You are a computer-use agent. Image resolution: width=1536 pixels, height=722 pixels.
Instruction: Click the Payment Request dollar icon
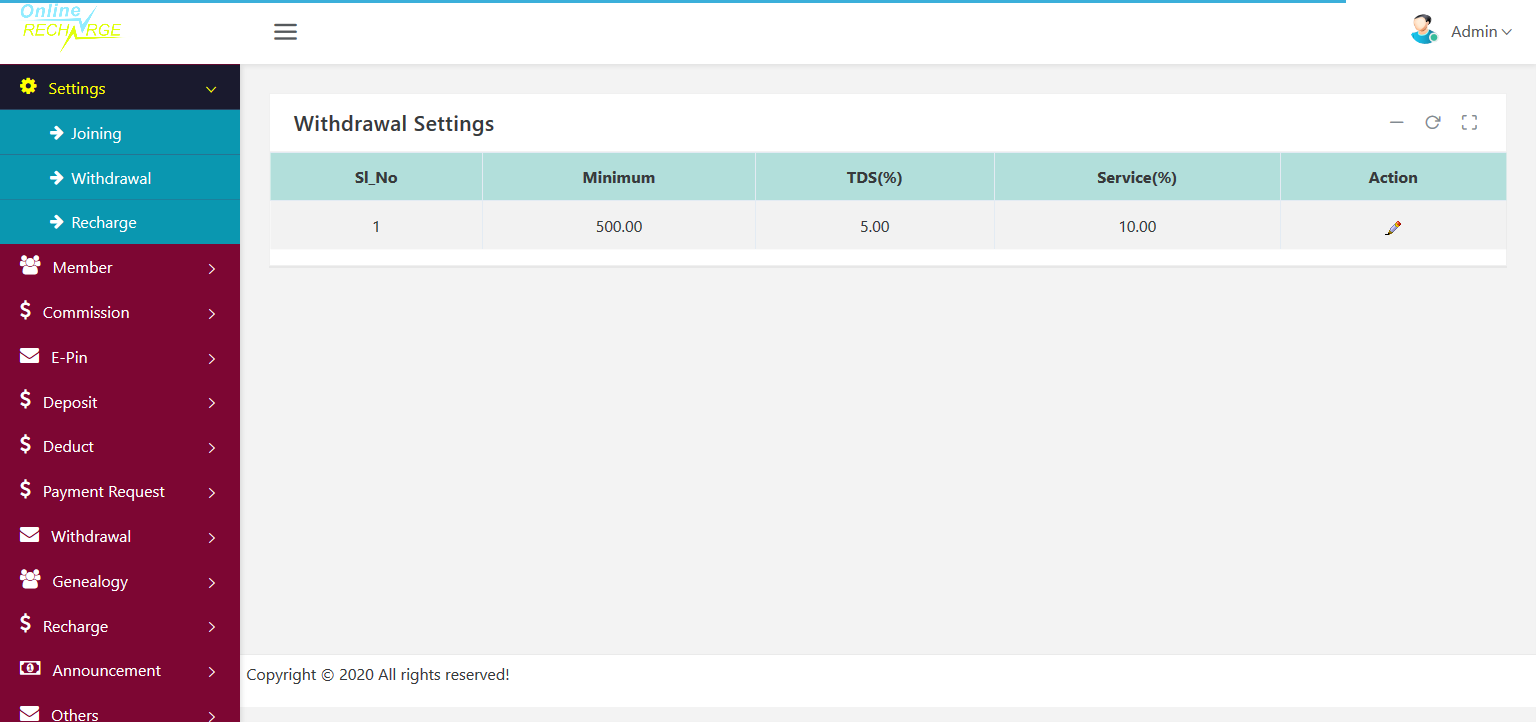(x=26, y=489)
